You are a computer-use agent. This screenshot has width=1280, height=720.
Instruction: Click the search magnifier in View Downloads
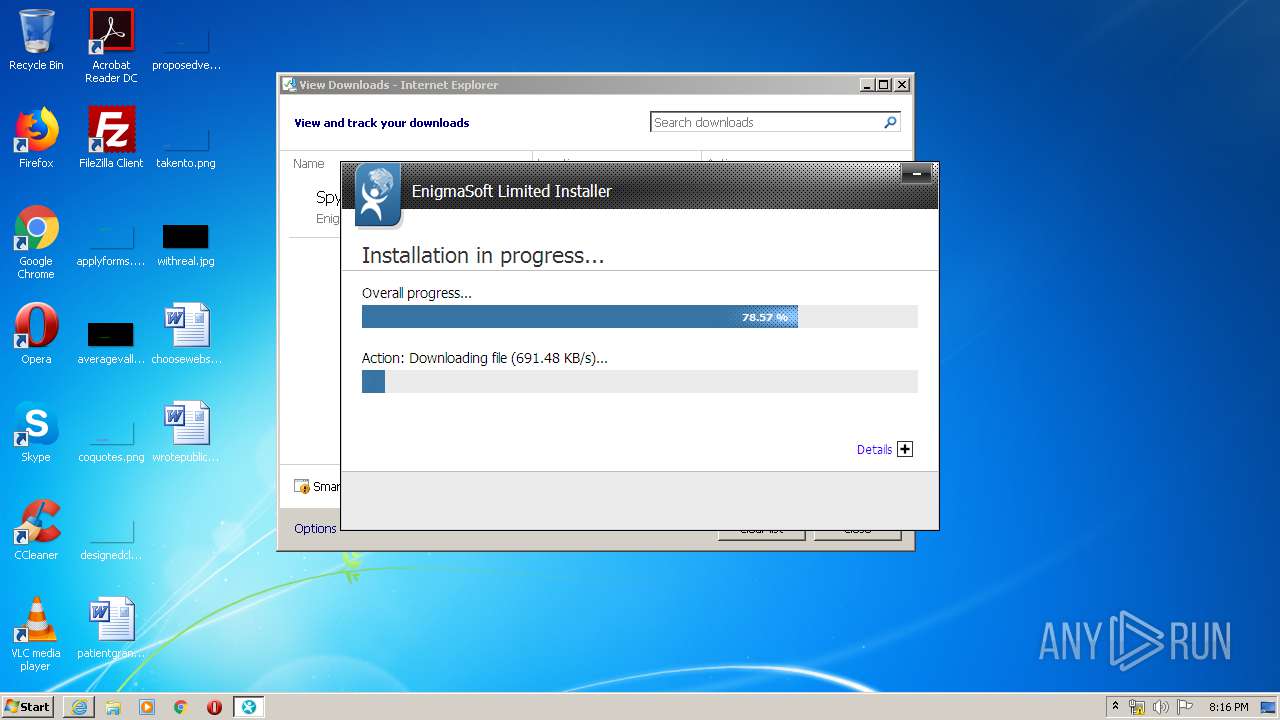point(890,122)
